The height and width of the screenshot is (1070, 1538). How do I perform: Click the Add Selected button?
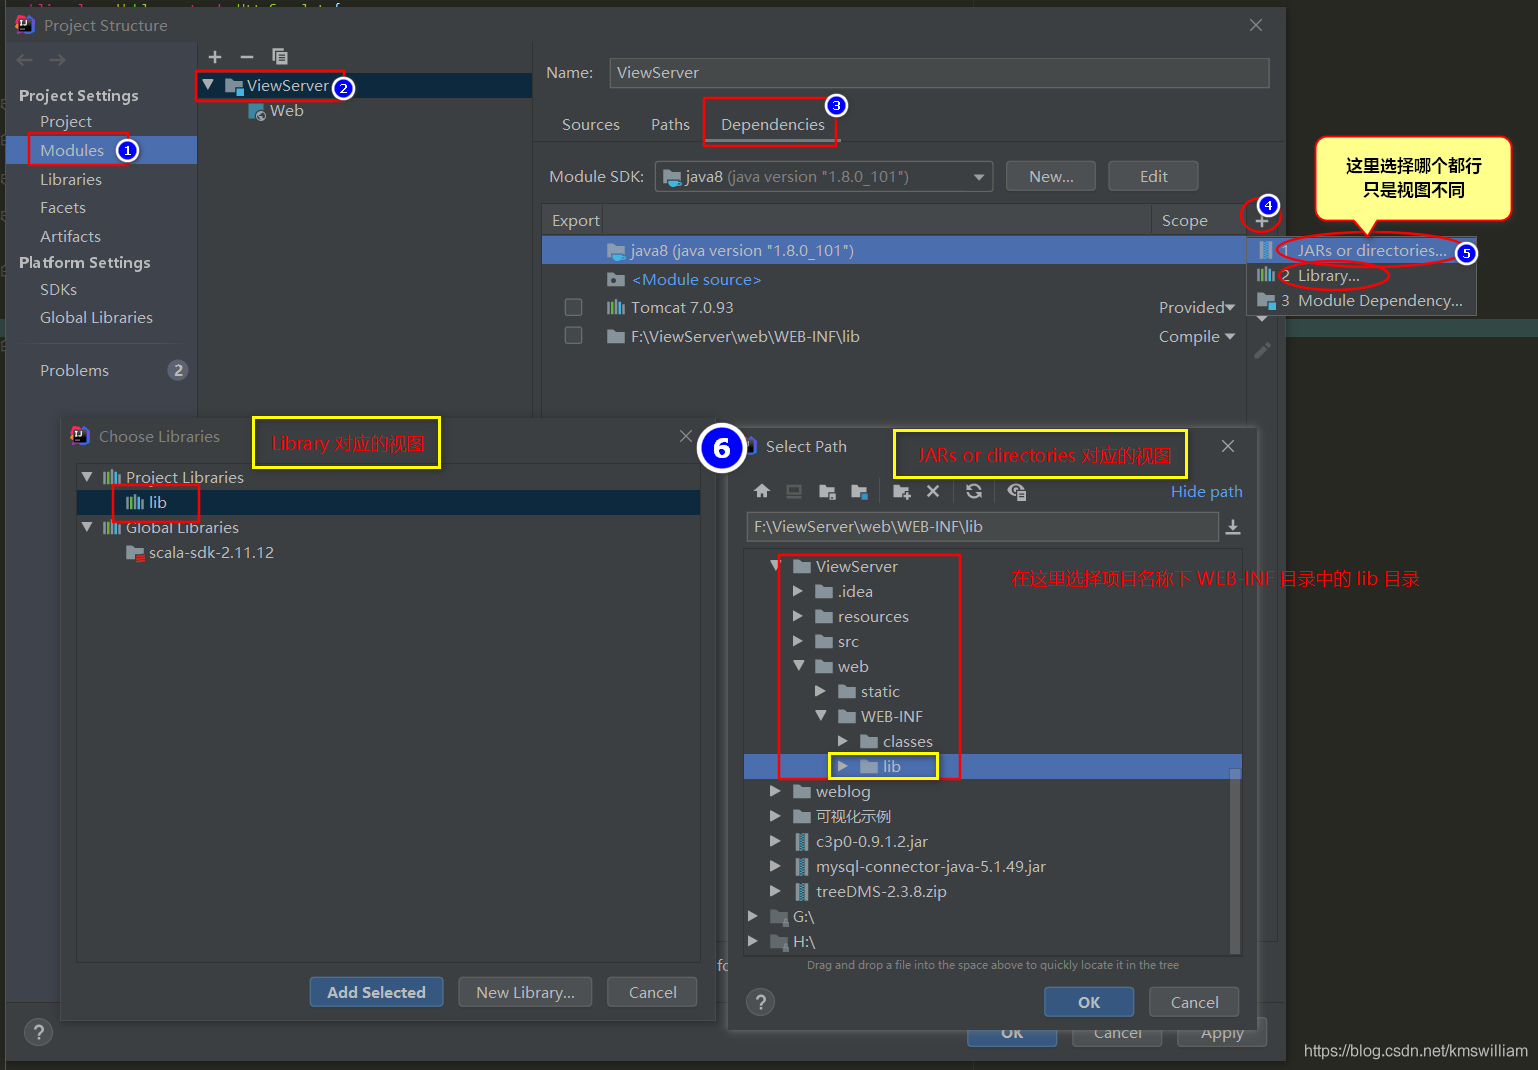tap(376, 992)
